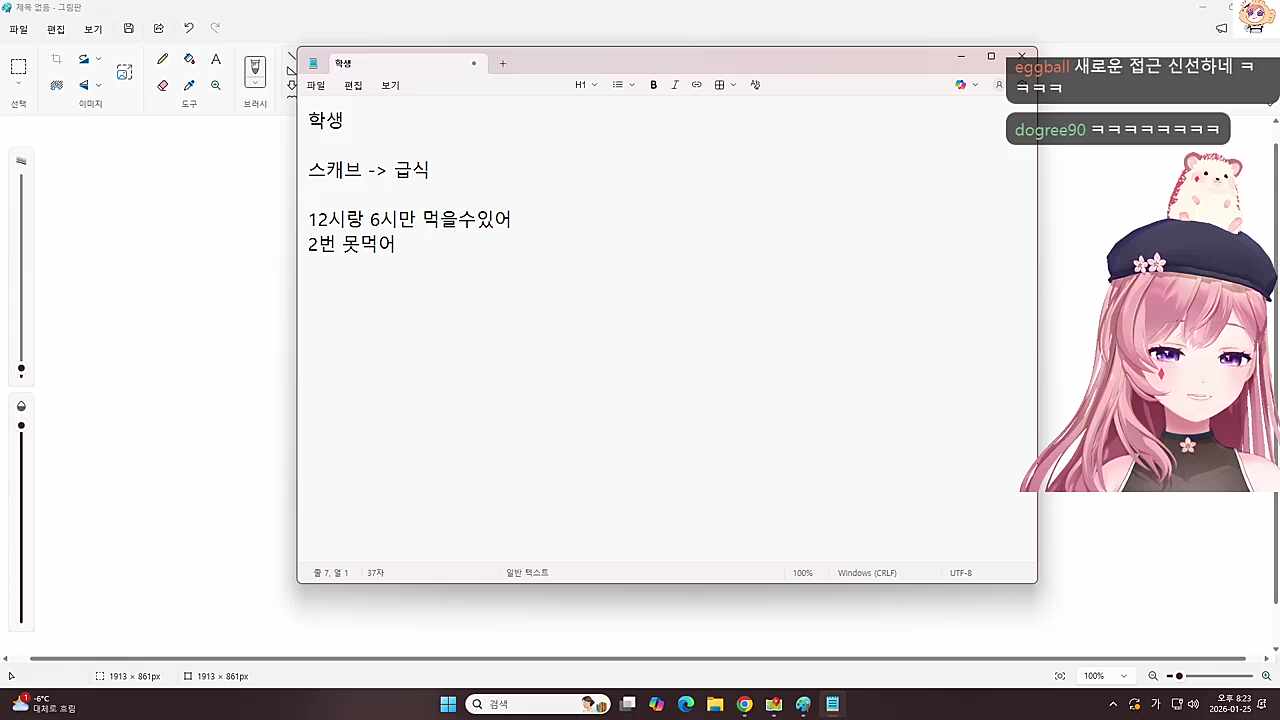Open the 파일 menu in Notepad

click(316, 85)
